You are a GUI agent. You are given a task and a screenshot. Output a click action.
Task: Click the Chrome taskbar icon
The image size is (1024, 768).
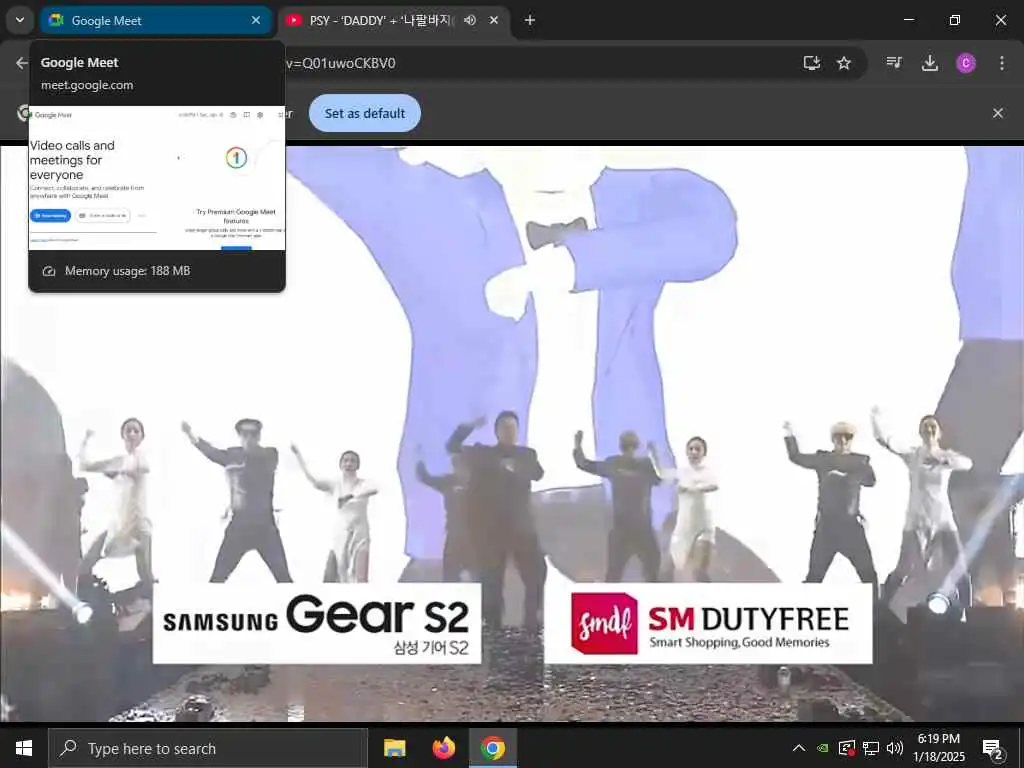[x=493, y=748]
